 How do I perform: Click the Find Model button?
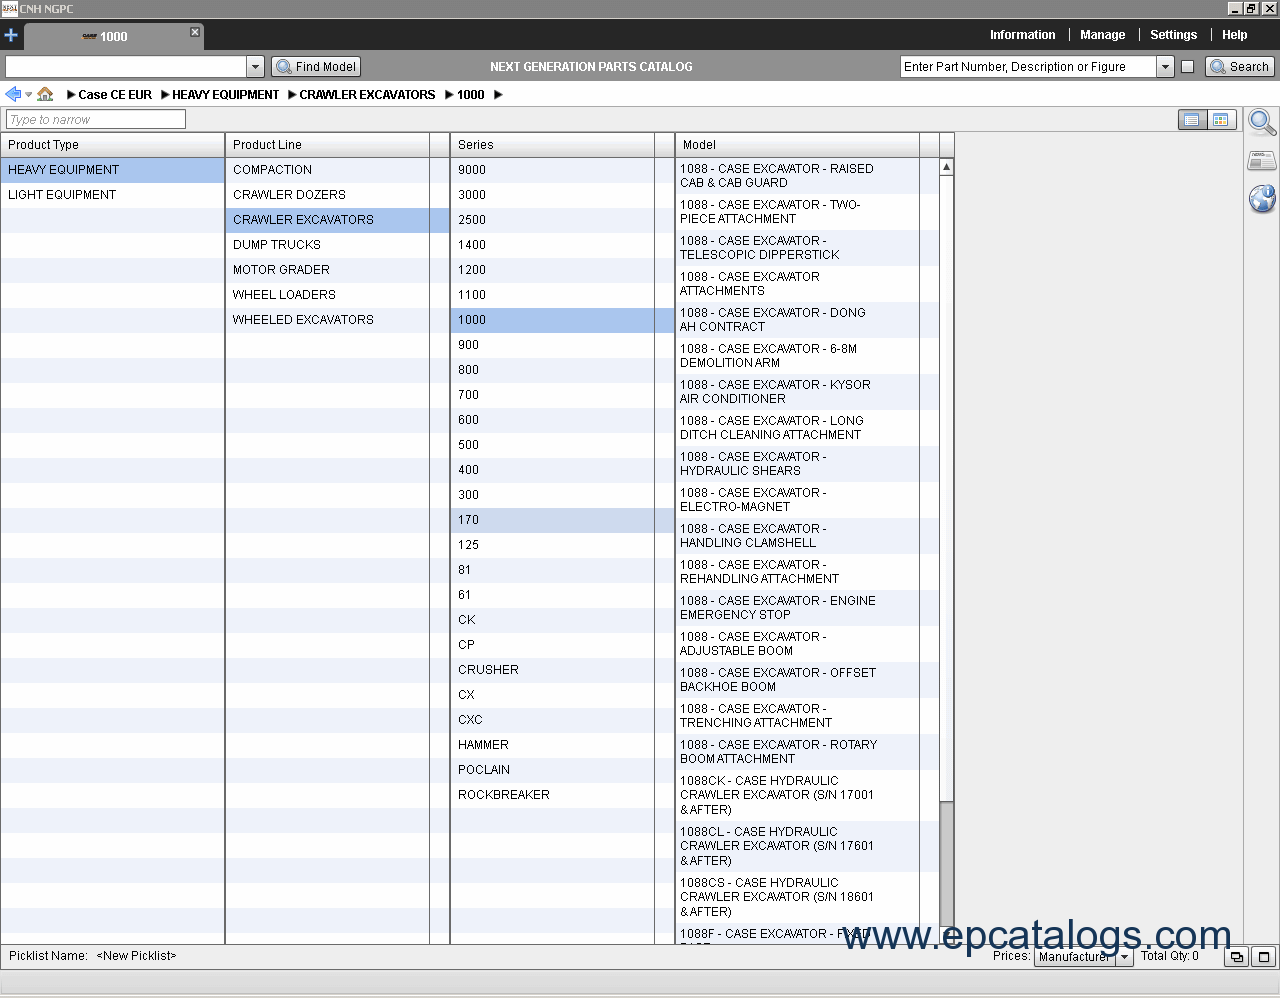pos(316,67)
